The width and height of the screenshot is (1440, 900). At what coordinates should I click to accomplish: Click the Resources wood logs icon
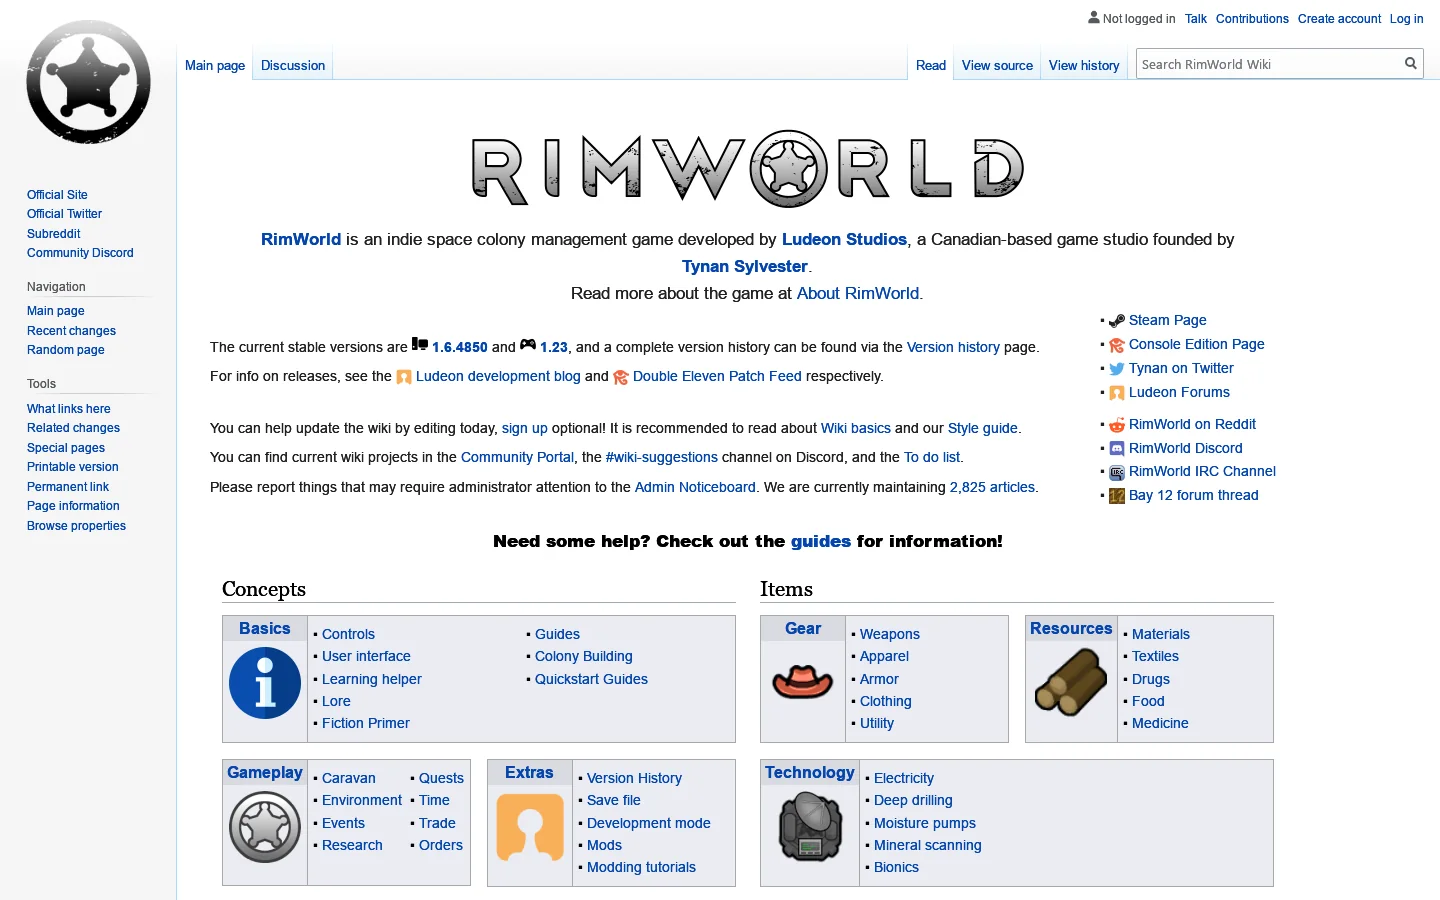(1071, 682)
